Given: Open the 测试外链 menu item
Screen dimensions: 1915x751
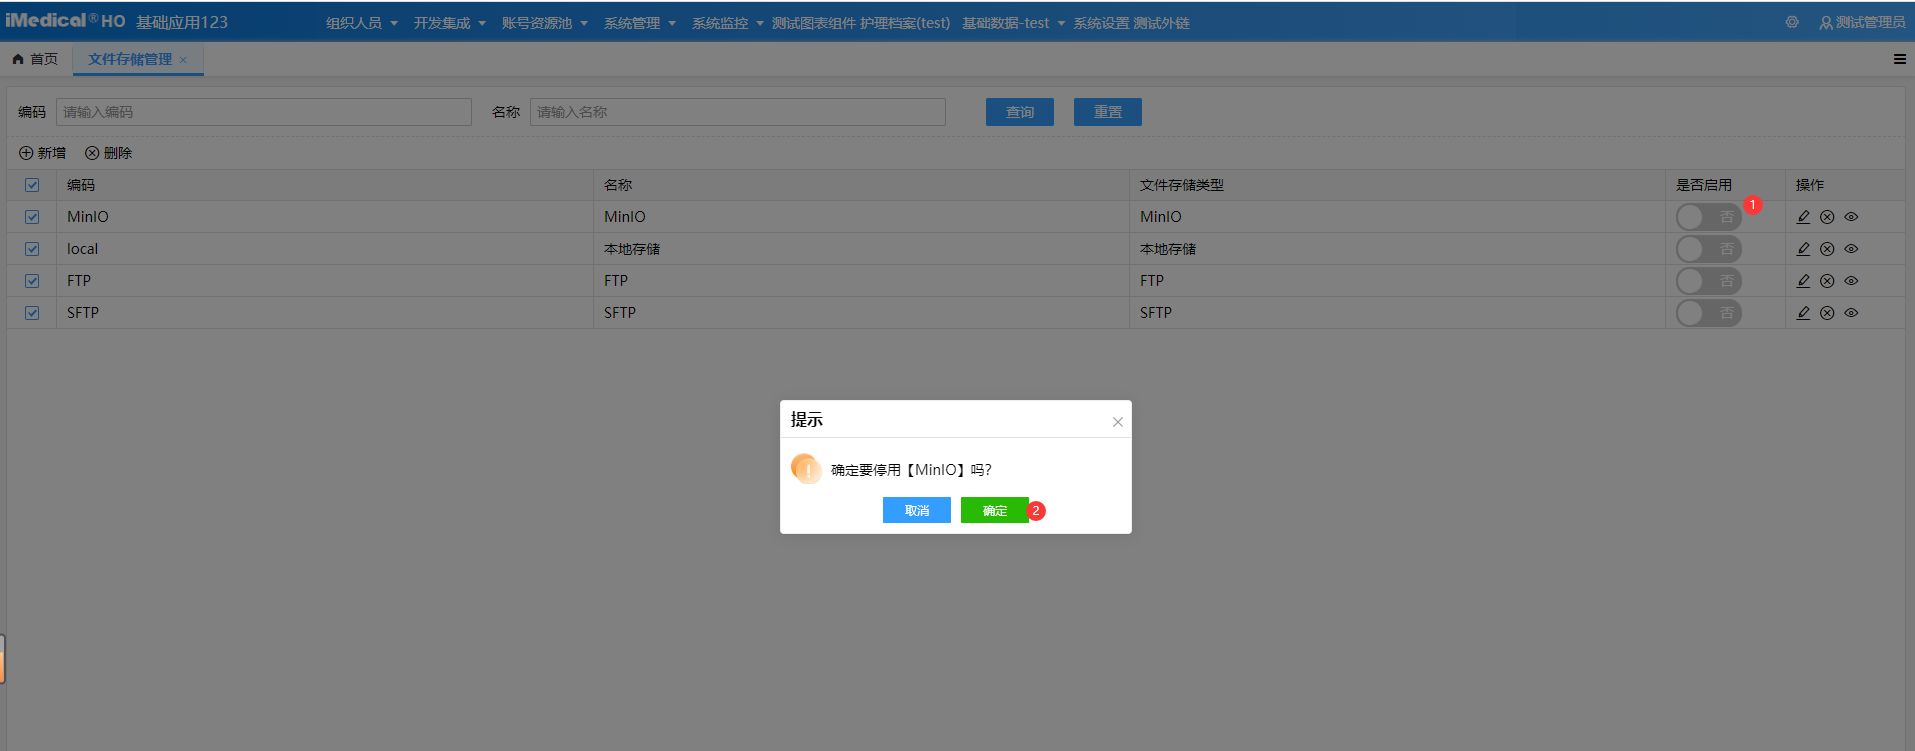Looking at the screenshot, I should [1161, 23].
